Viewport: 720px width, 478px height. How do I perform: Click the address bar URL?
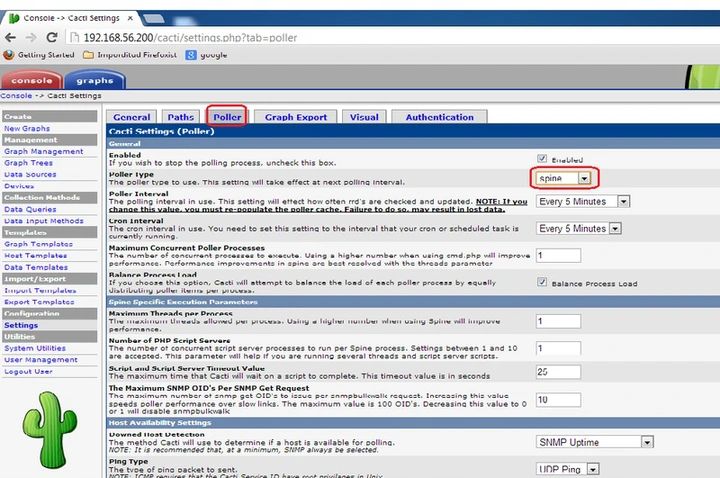190,38
